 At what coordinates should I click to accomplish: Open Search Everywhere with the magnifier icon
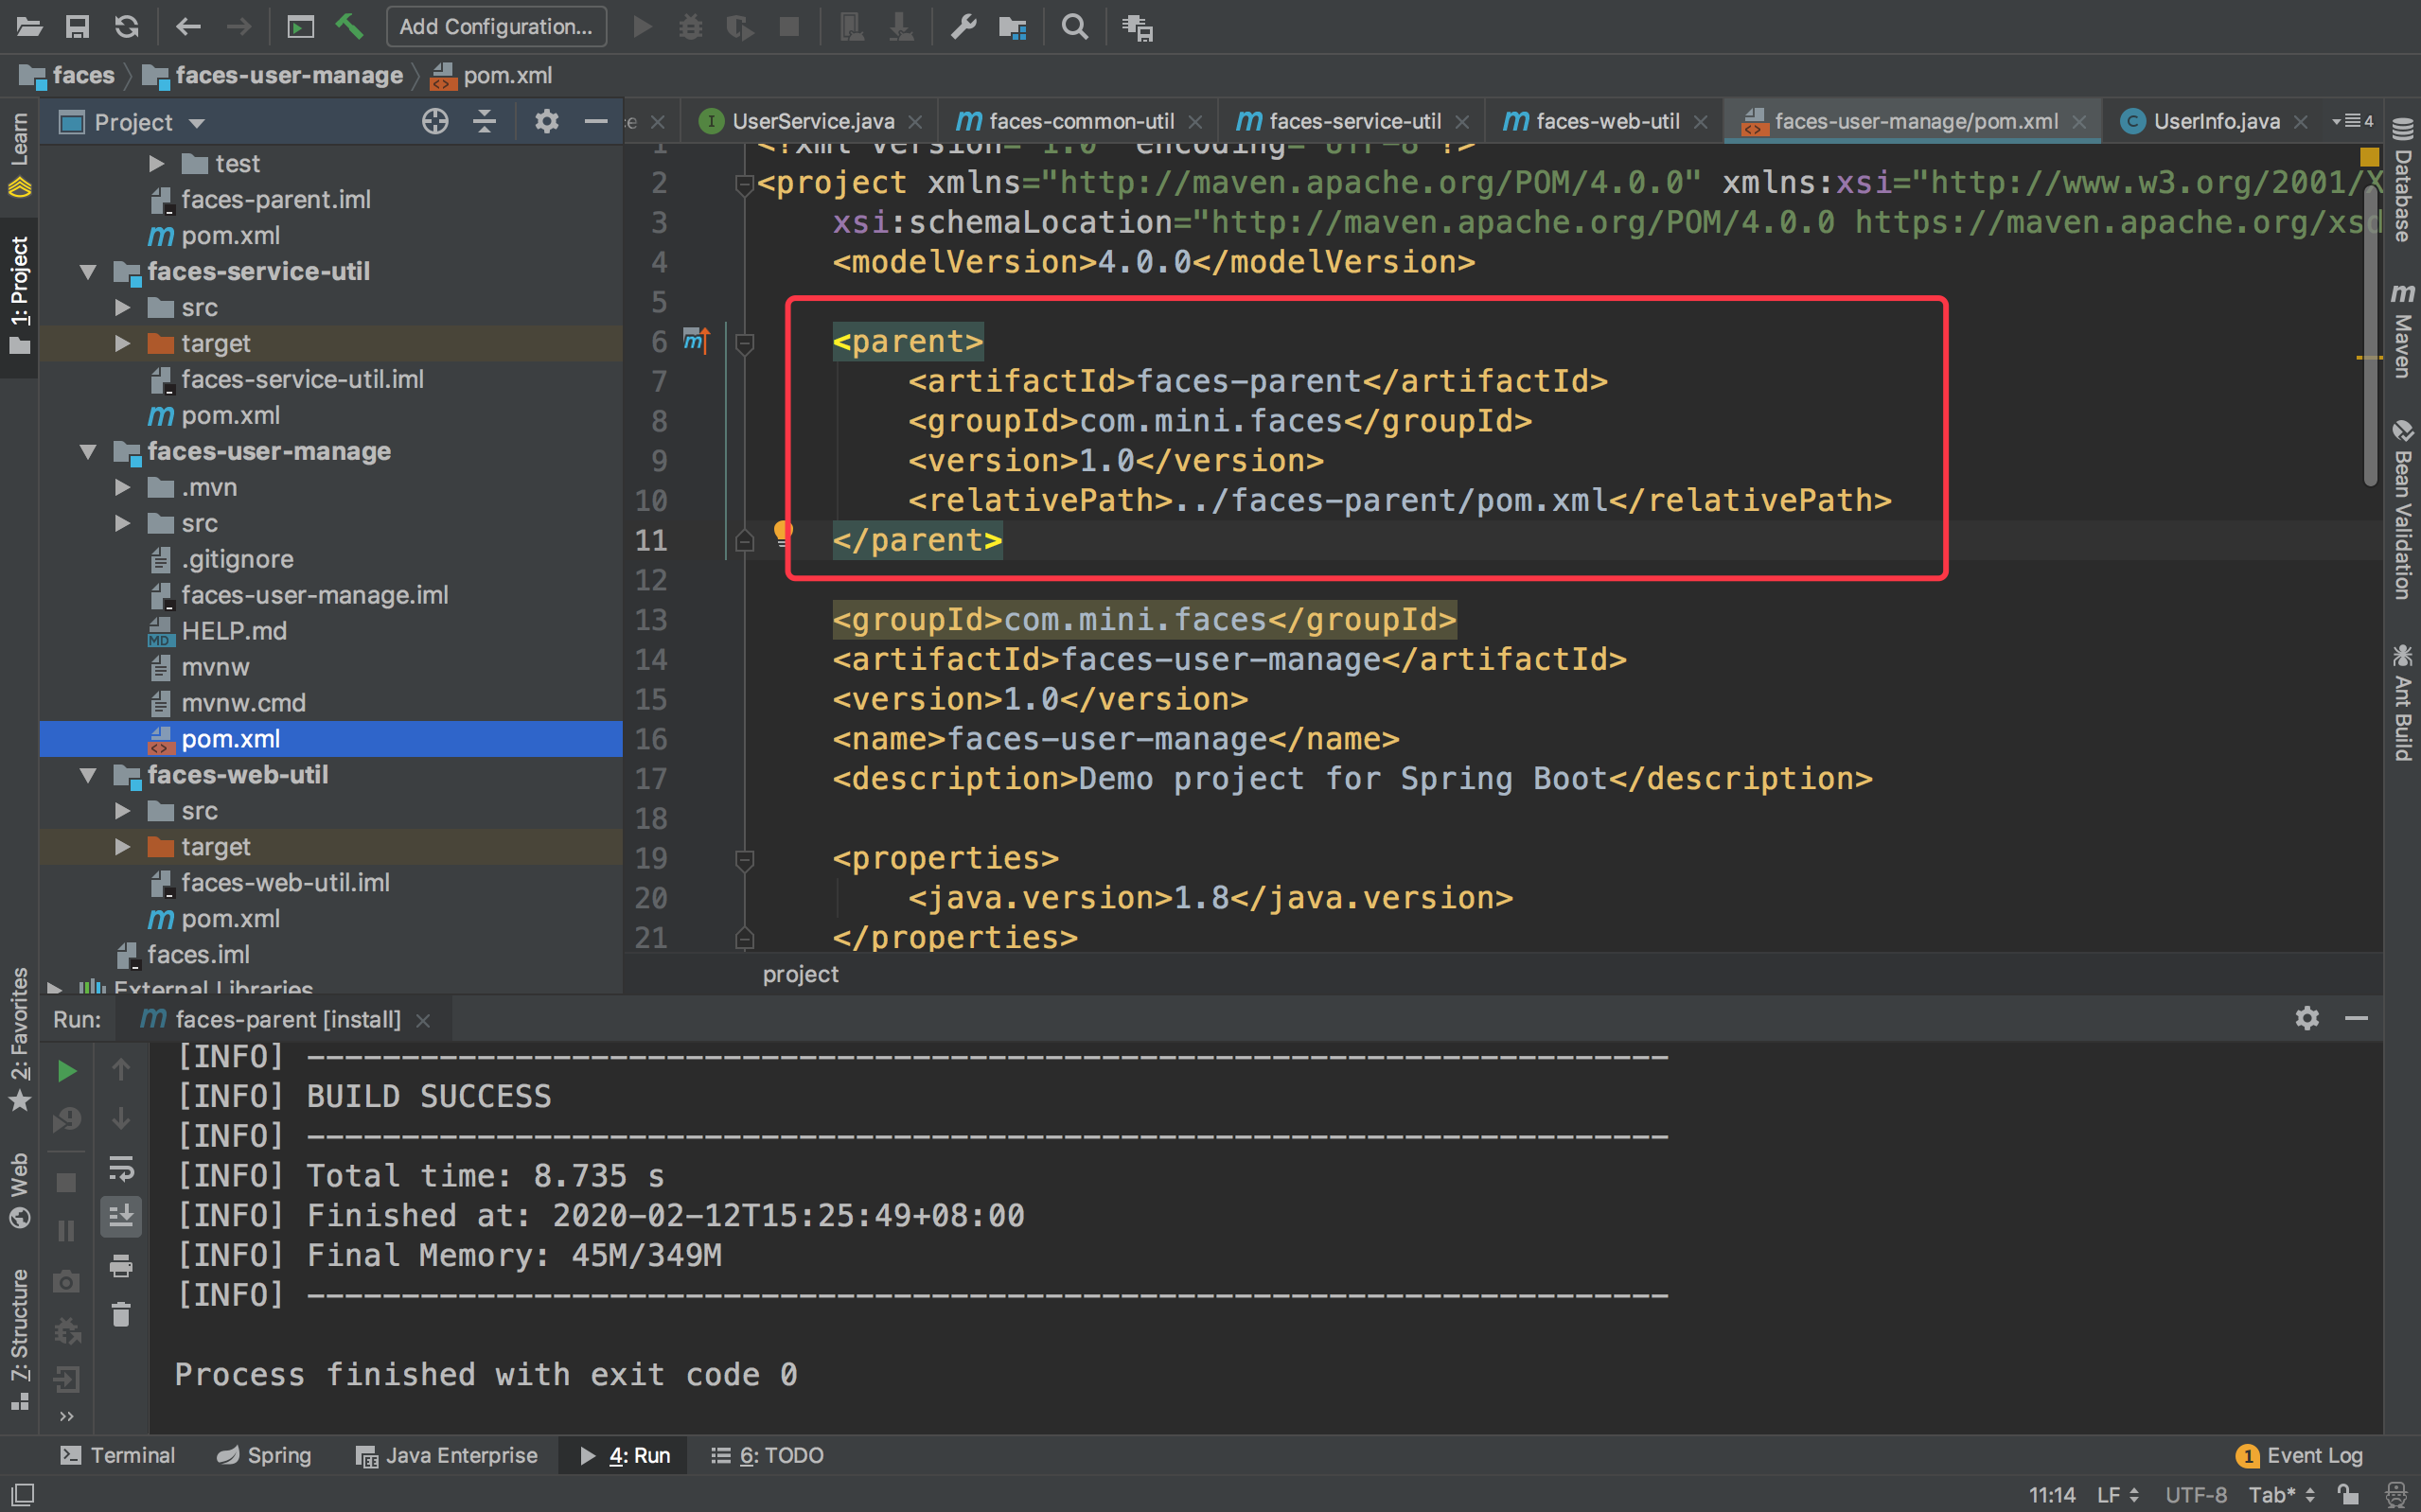(x=1074, y=27)
